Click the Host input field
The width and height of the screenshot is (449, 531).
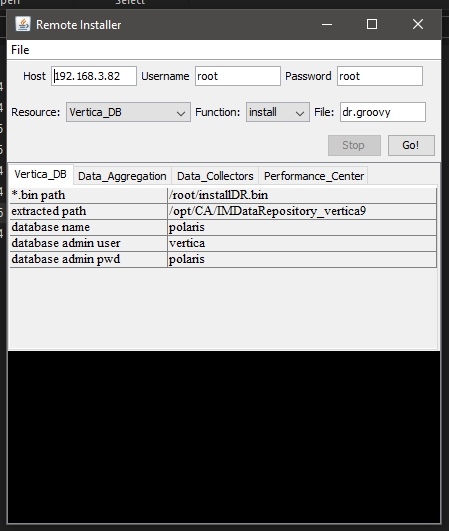pos(94,76)
